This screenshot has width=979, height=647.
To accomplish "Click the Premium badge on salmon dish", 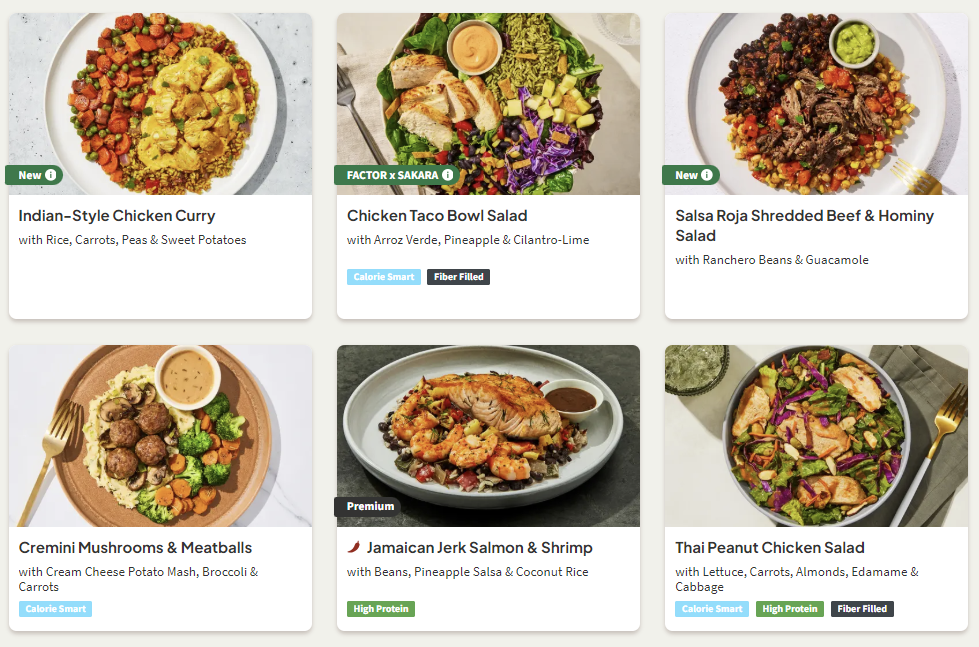I will click(x=369, y=507).
